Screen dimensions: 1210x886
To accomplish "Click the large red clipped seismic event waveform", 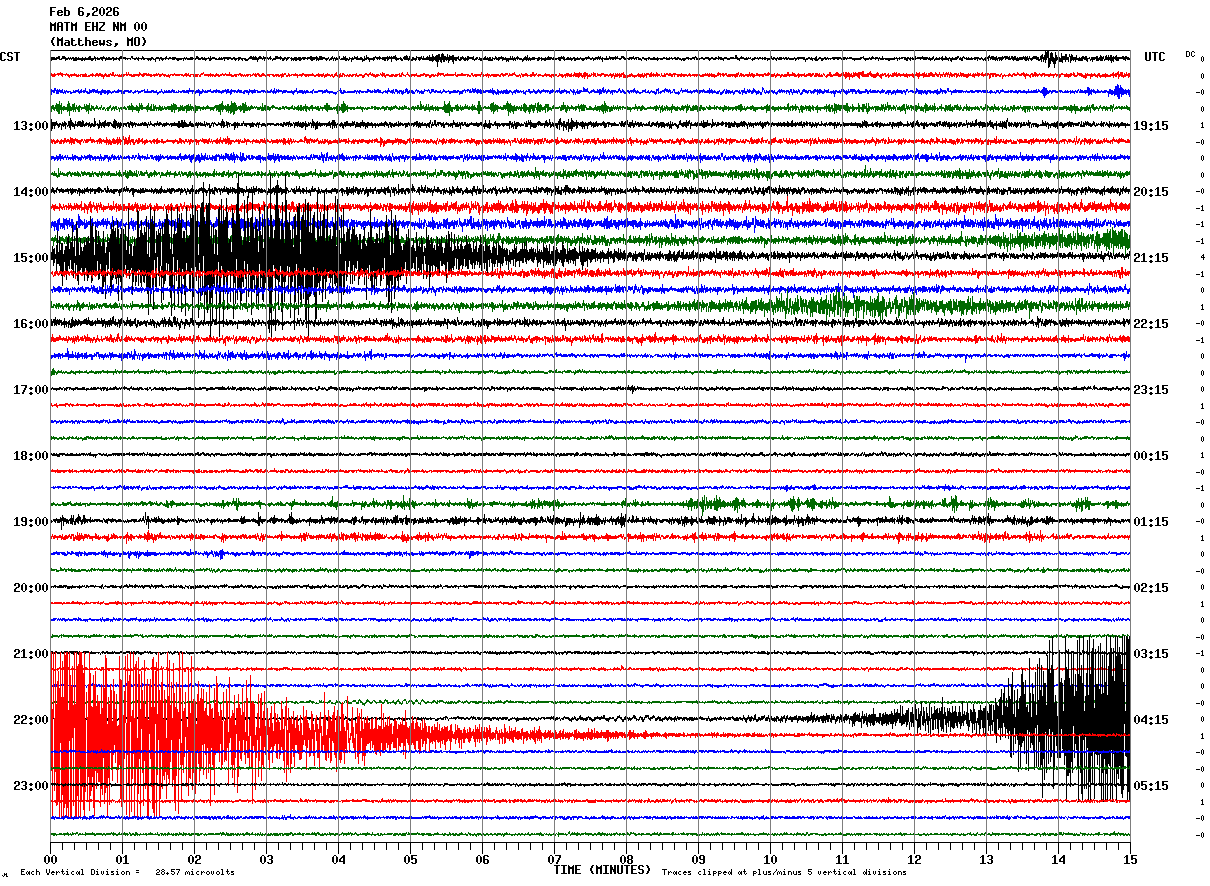I will pos(250,735).
